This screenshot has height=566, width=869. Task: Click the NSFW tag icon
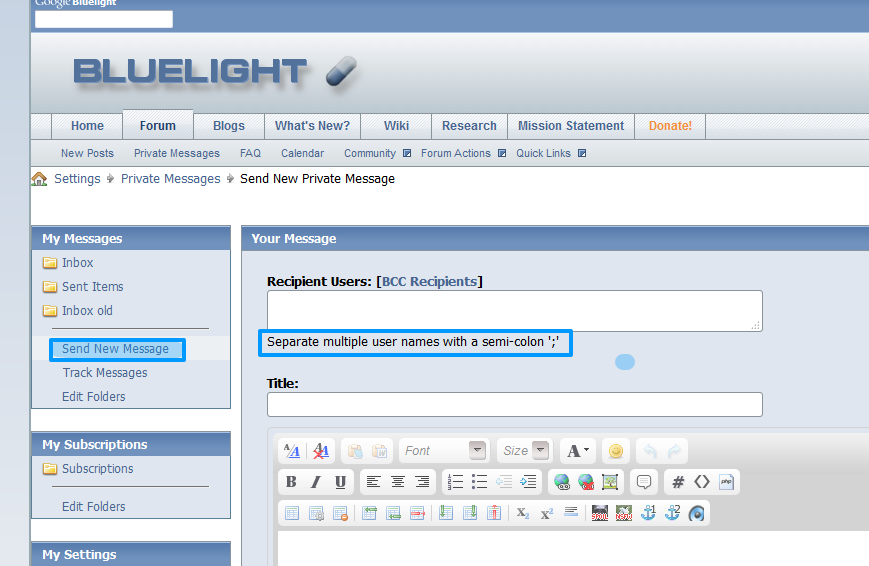624,513
